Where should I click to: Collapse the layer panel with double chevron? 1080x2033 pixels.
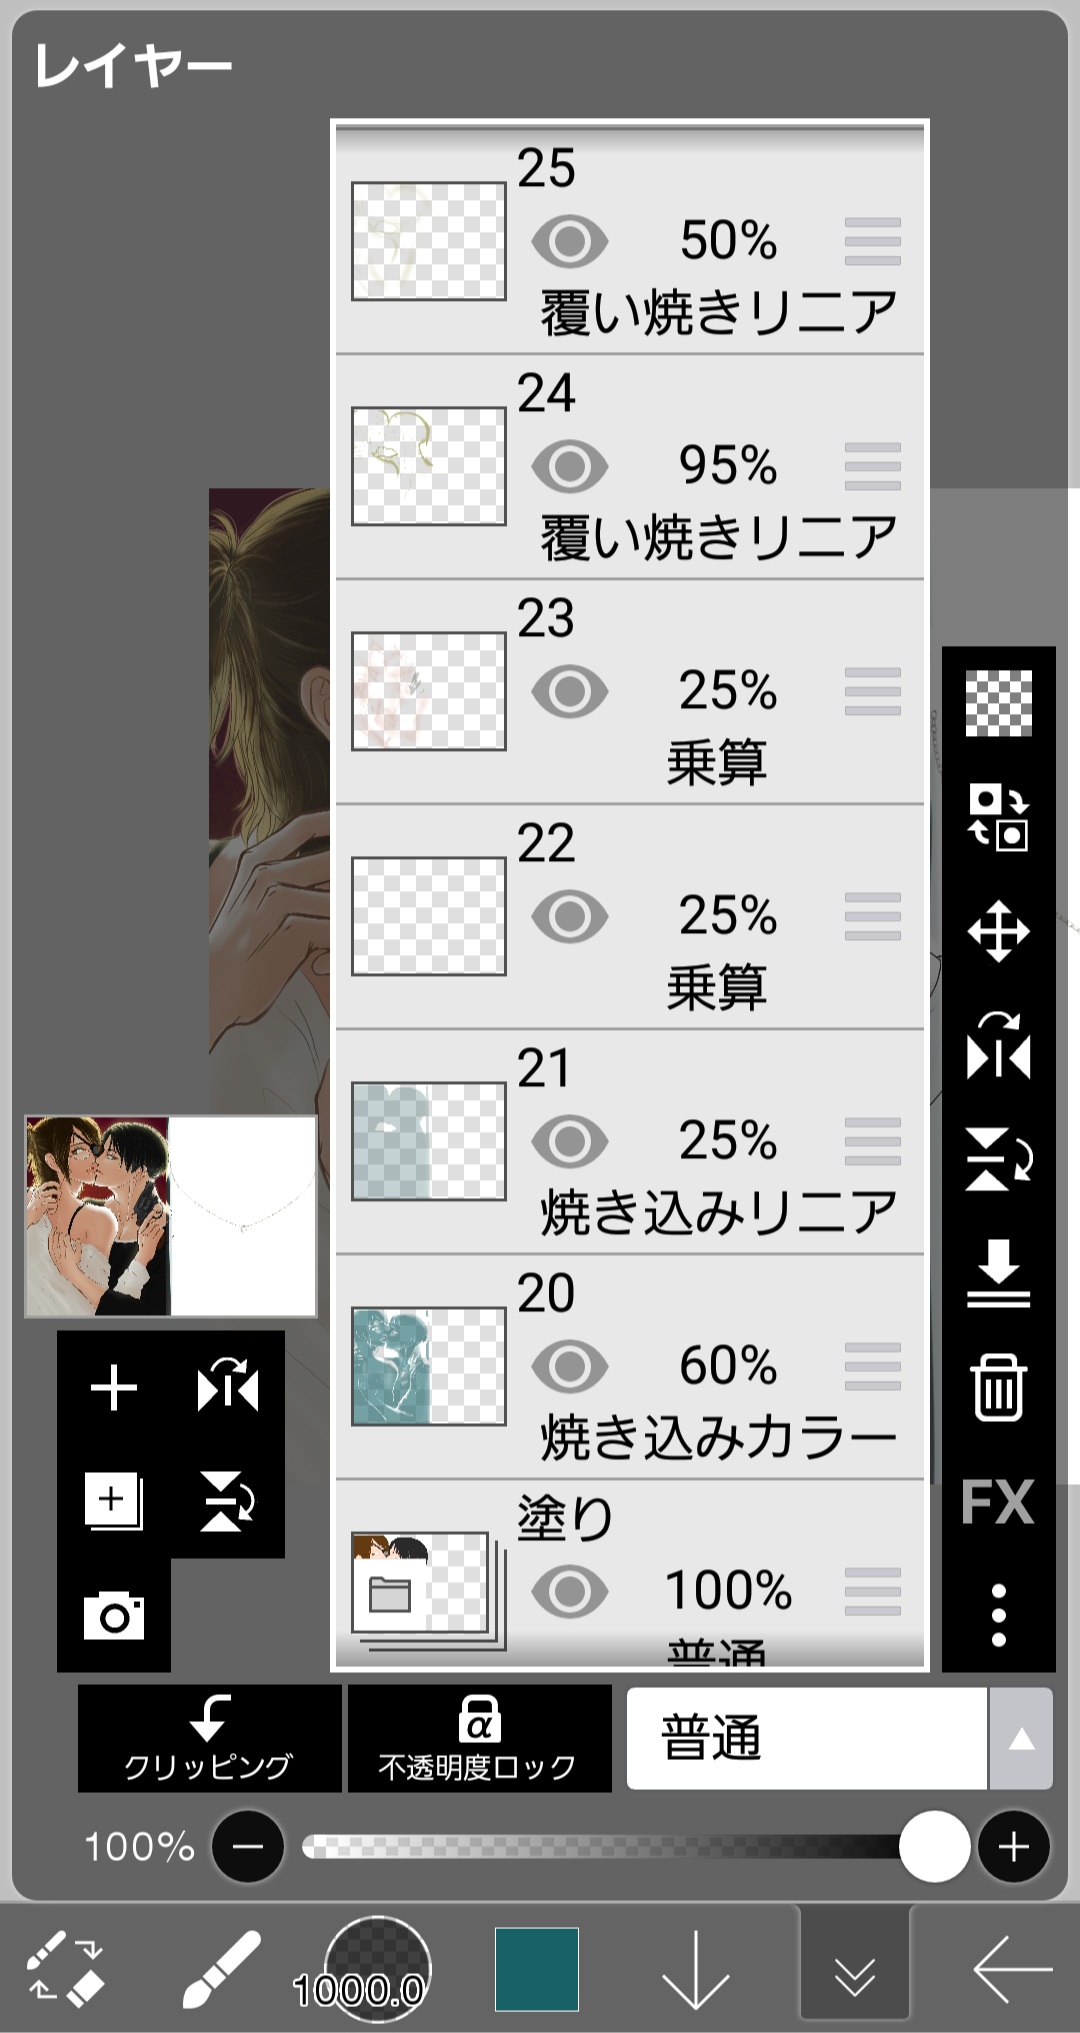(x=854, y=1968)
